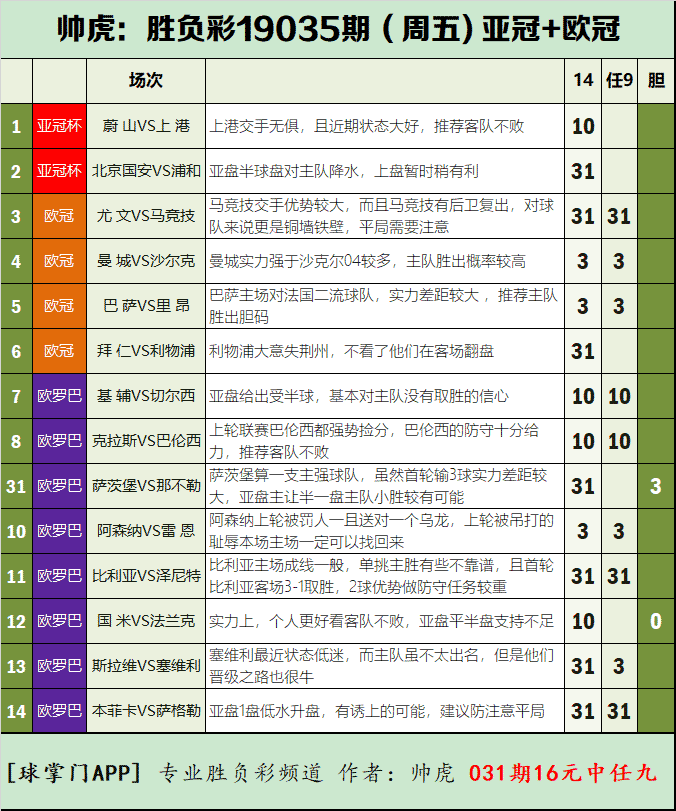Click the 胆 value '3' in 萨茨堡 row
The image size is (676, 811).
tap(656, 486)
